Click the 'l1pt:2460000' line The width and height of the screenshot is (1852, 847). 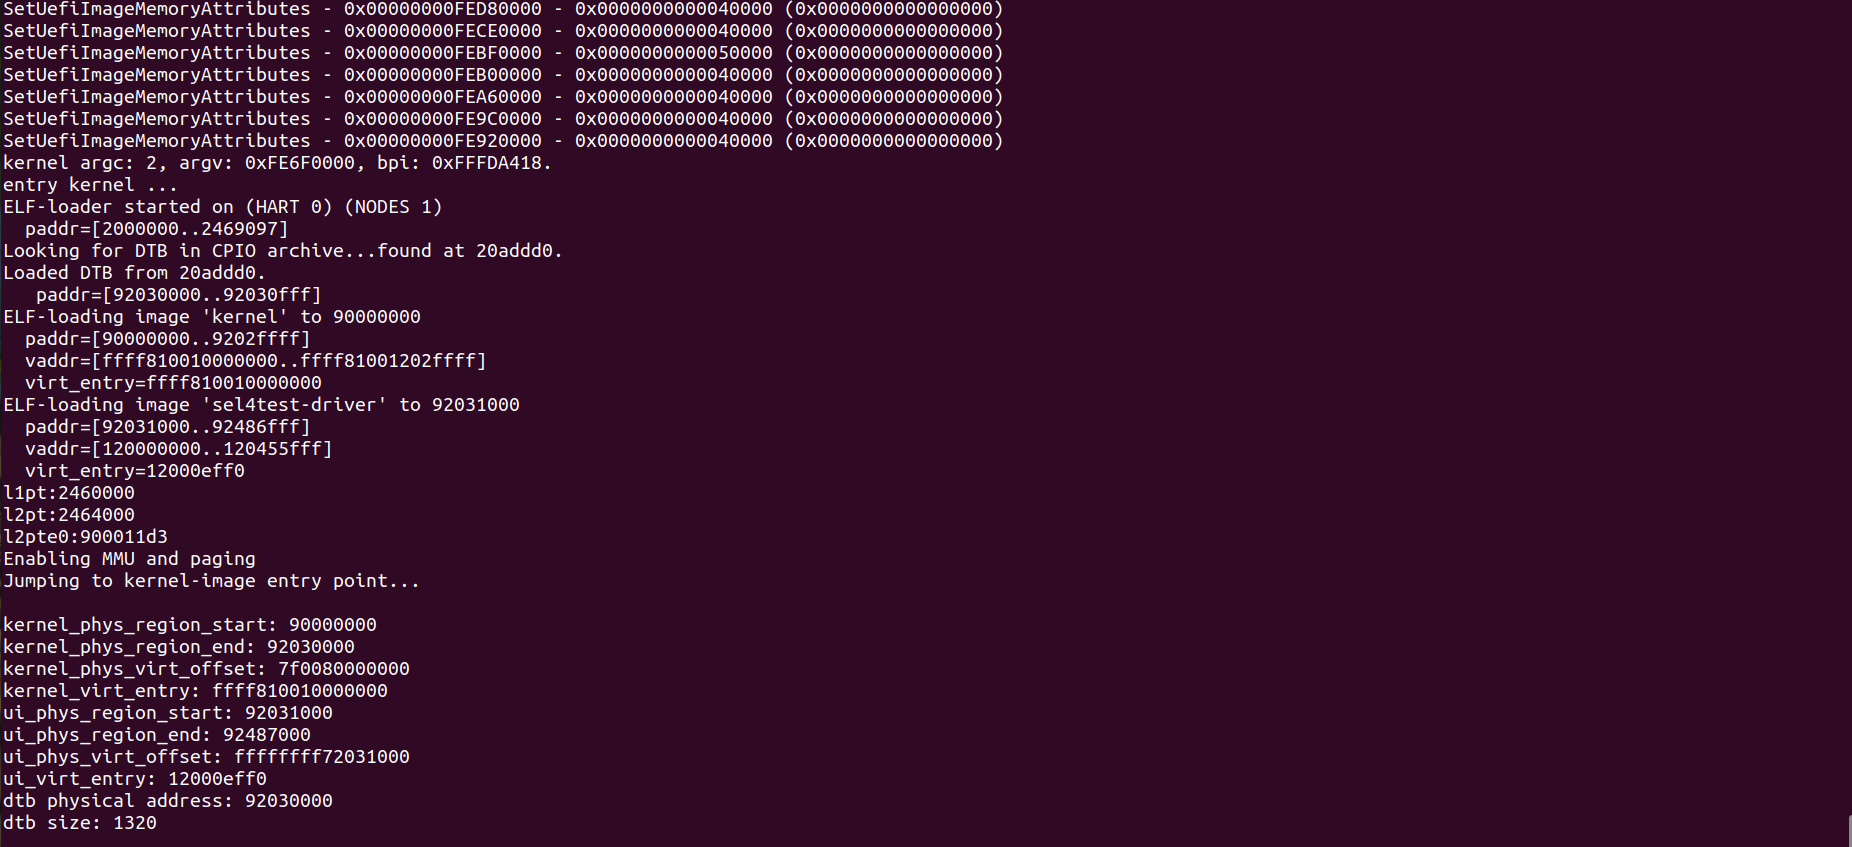(x=69, y=493)
